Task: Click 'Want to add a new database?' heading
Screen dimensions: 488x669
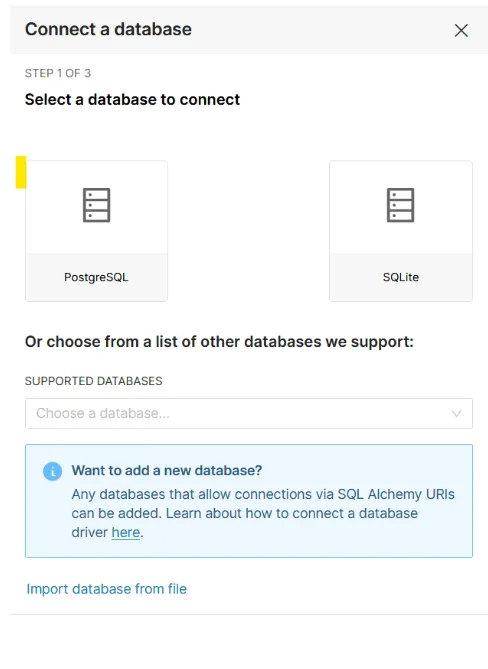Action: click(167, 471)
